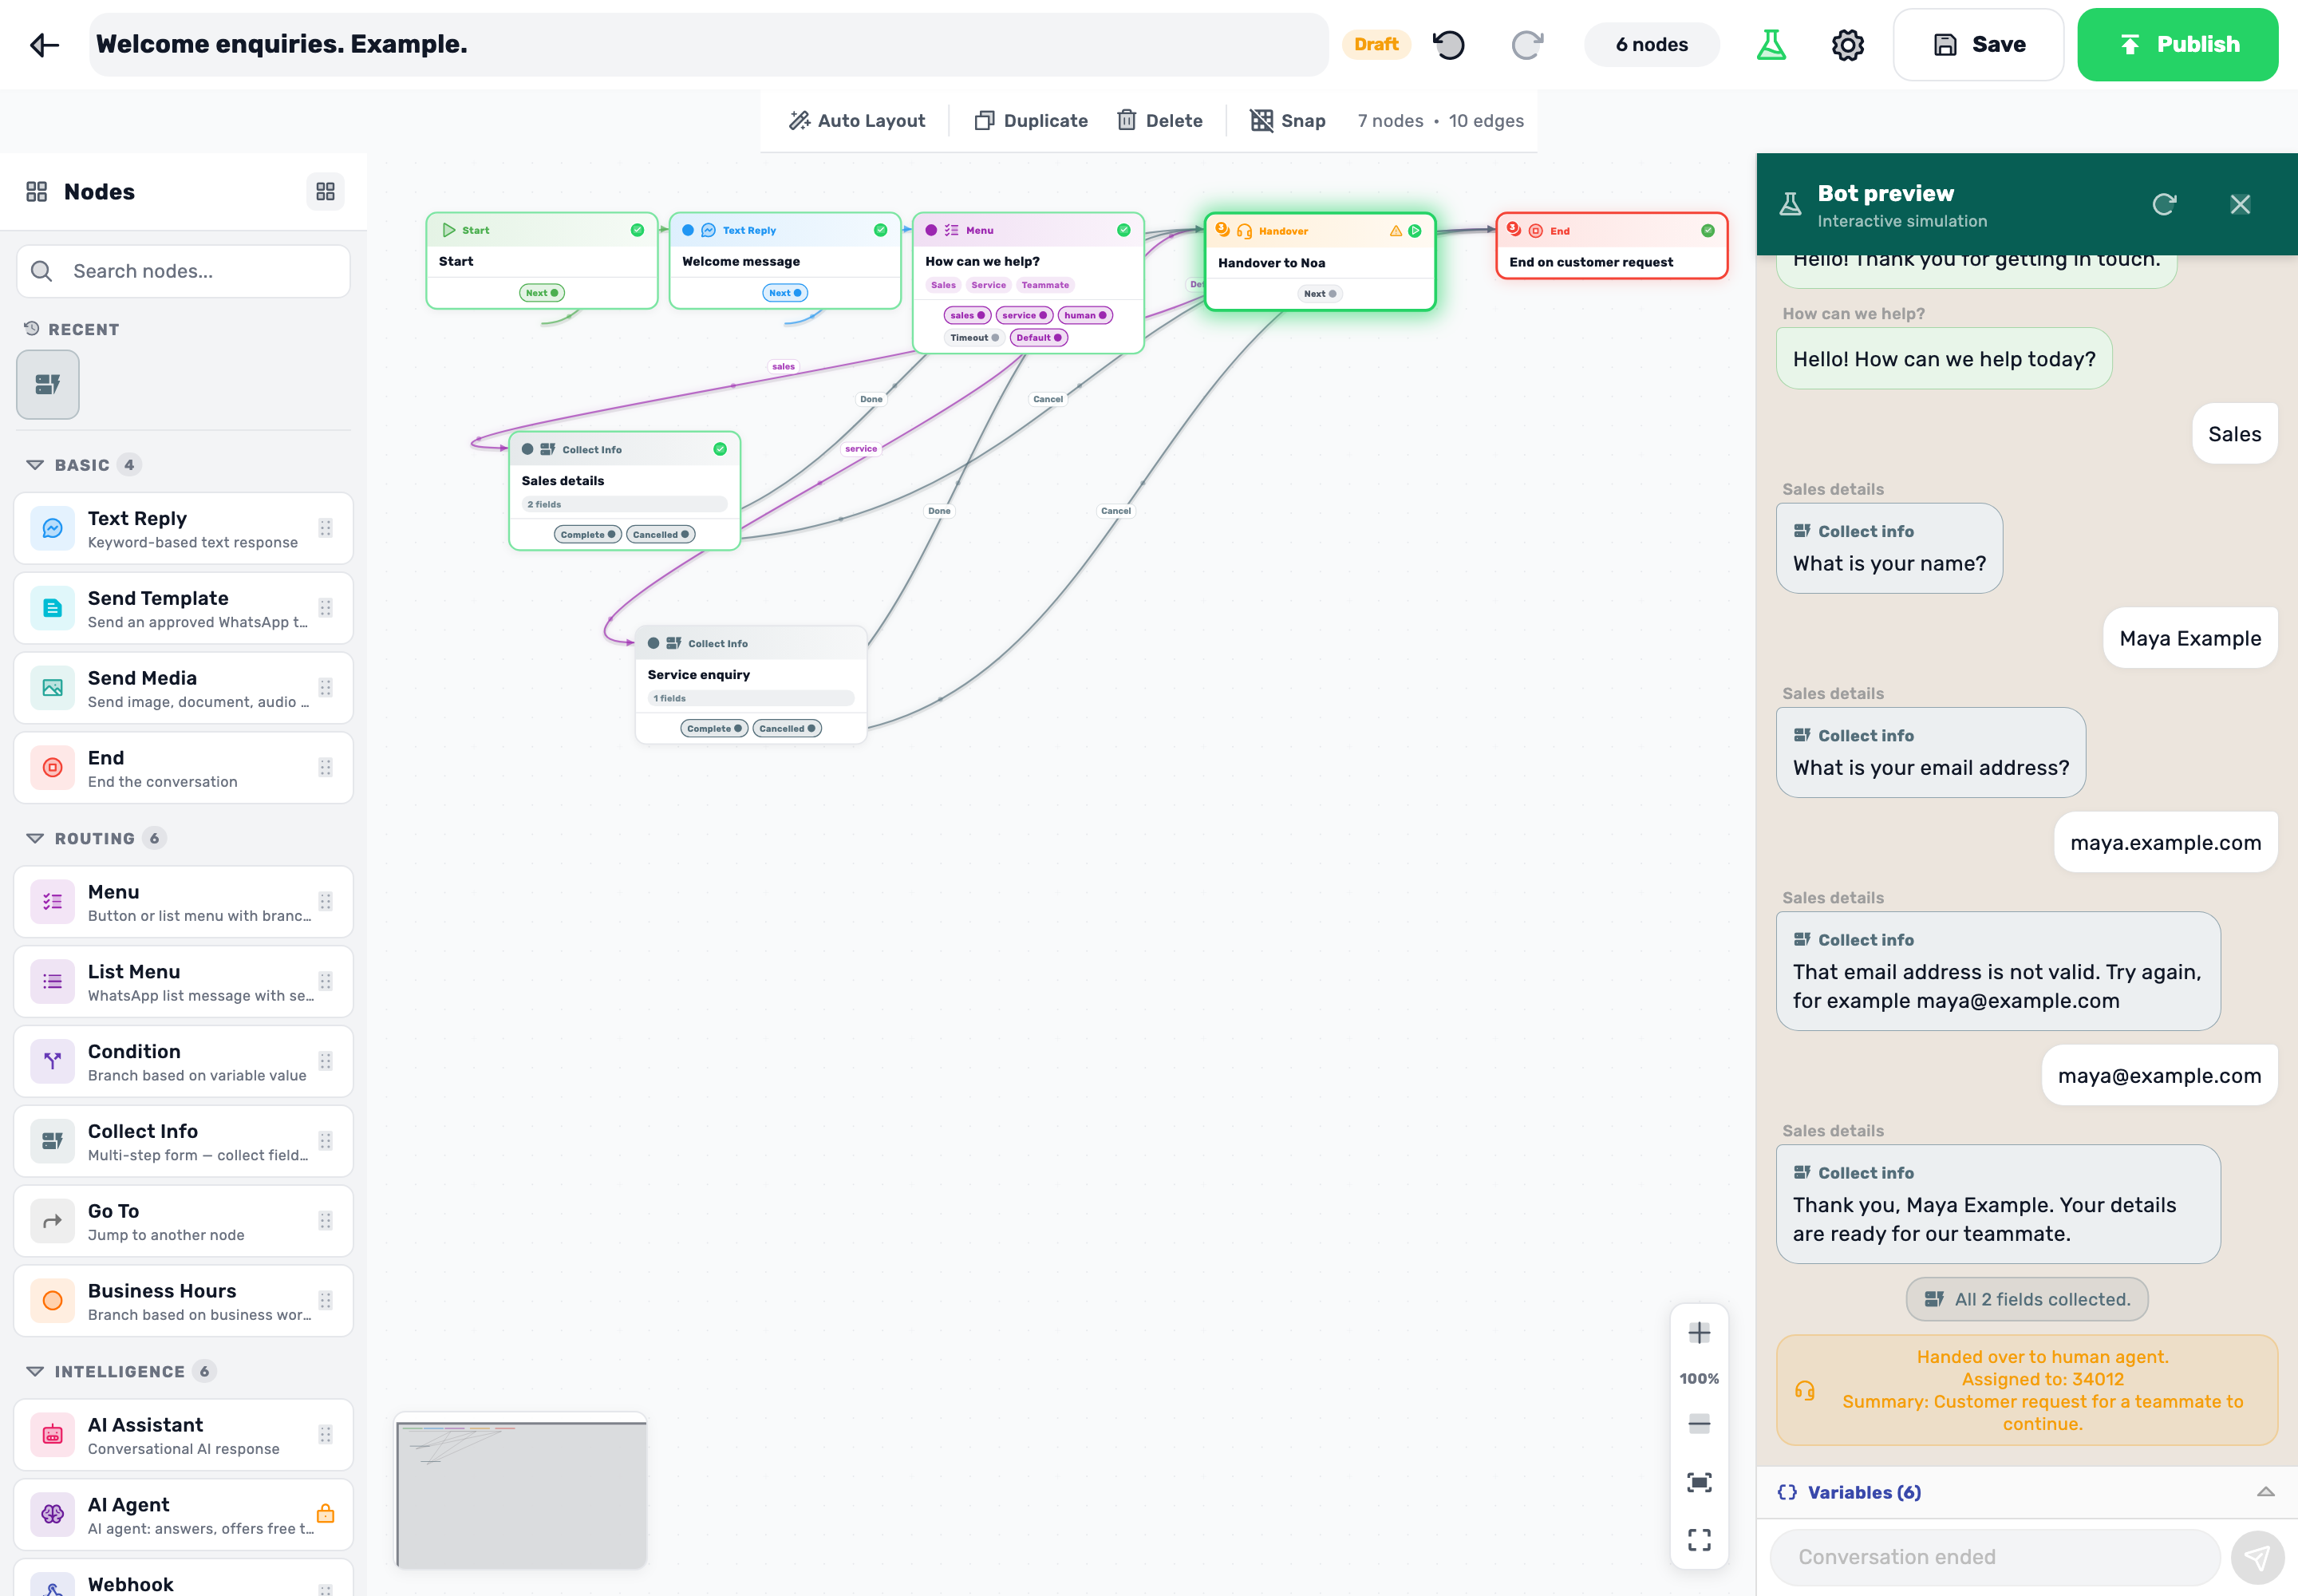Screen dimensions: 2298x1596
Task: Click the 'All 2 fields collected.' chip
Action: click(x=2027, y=1299)
